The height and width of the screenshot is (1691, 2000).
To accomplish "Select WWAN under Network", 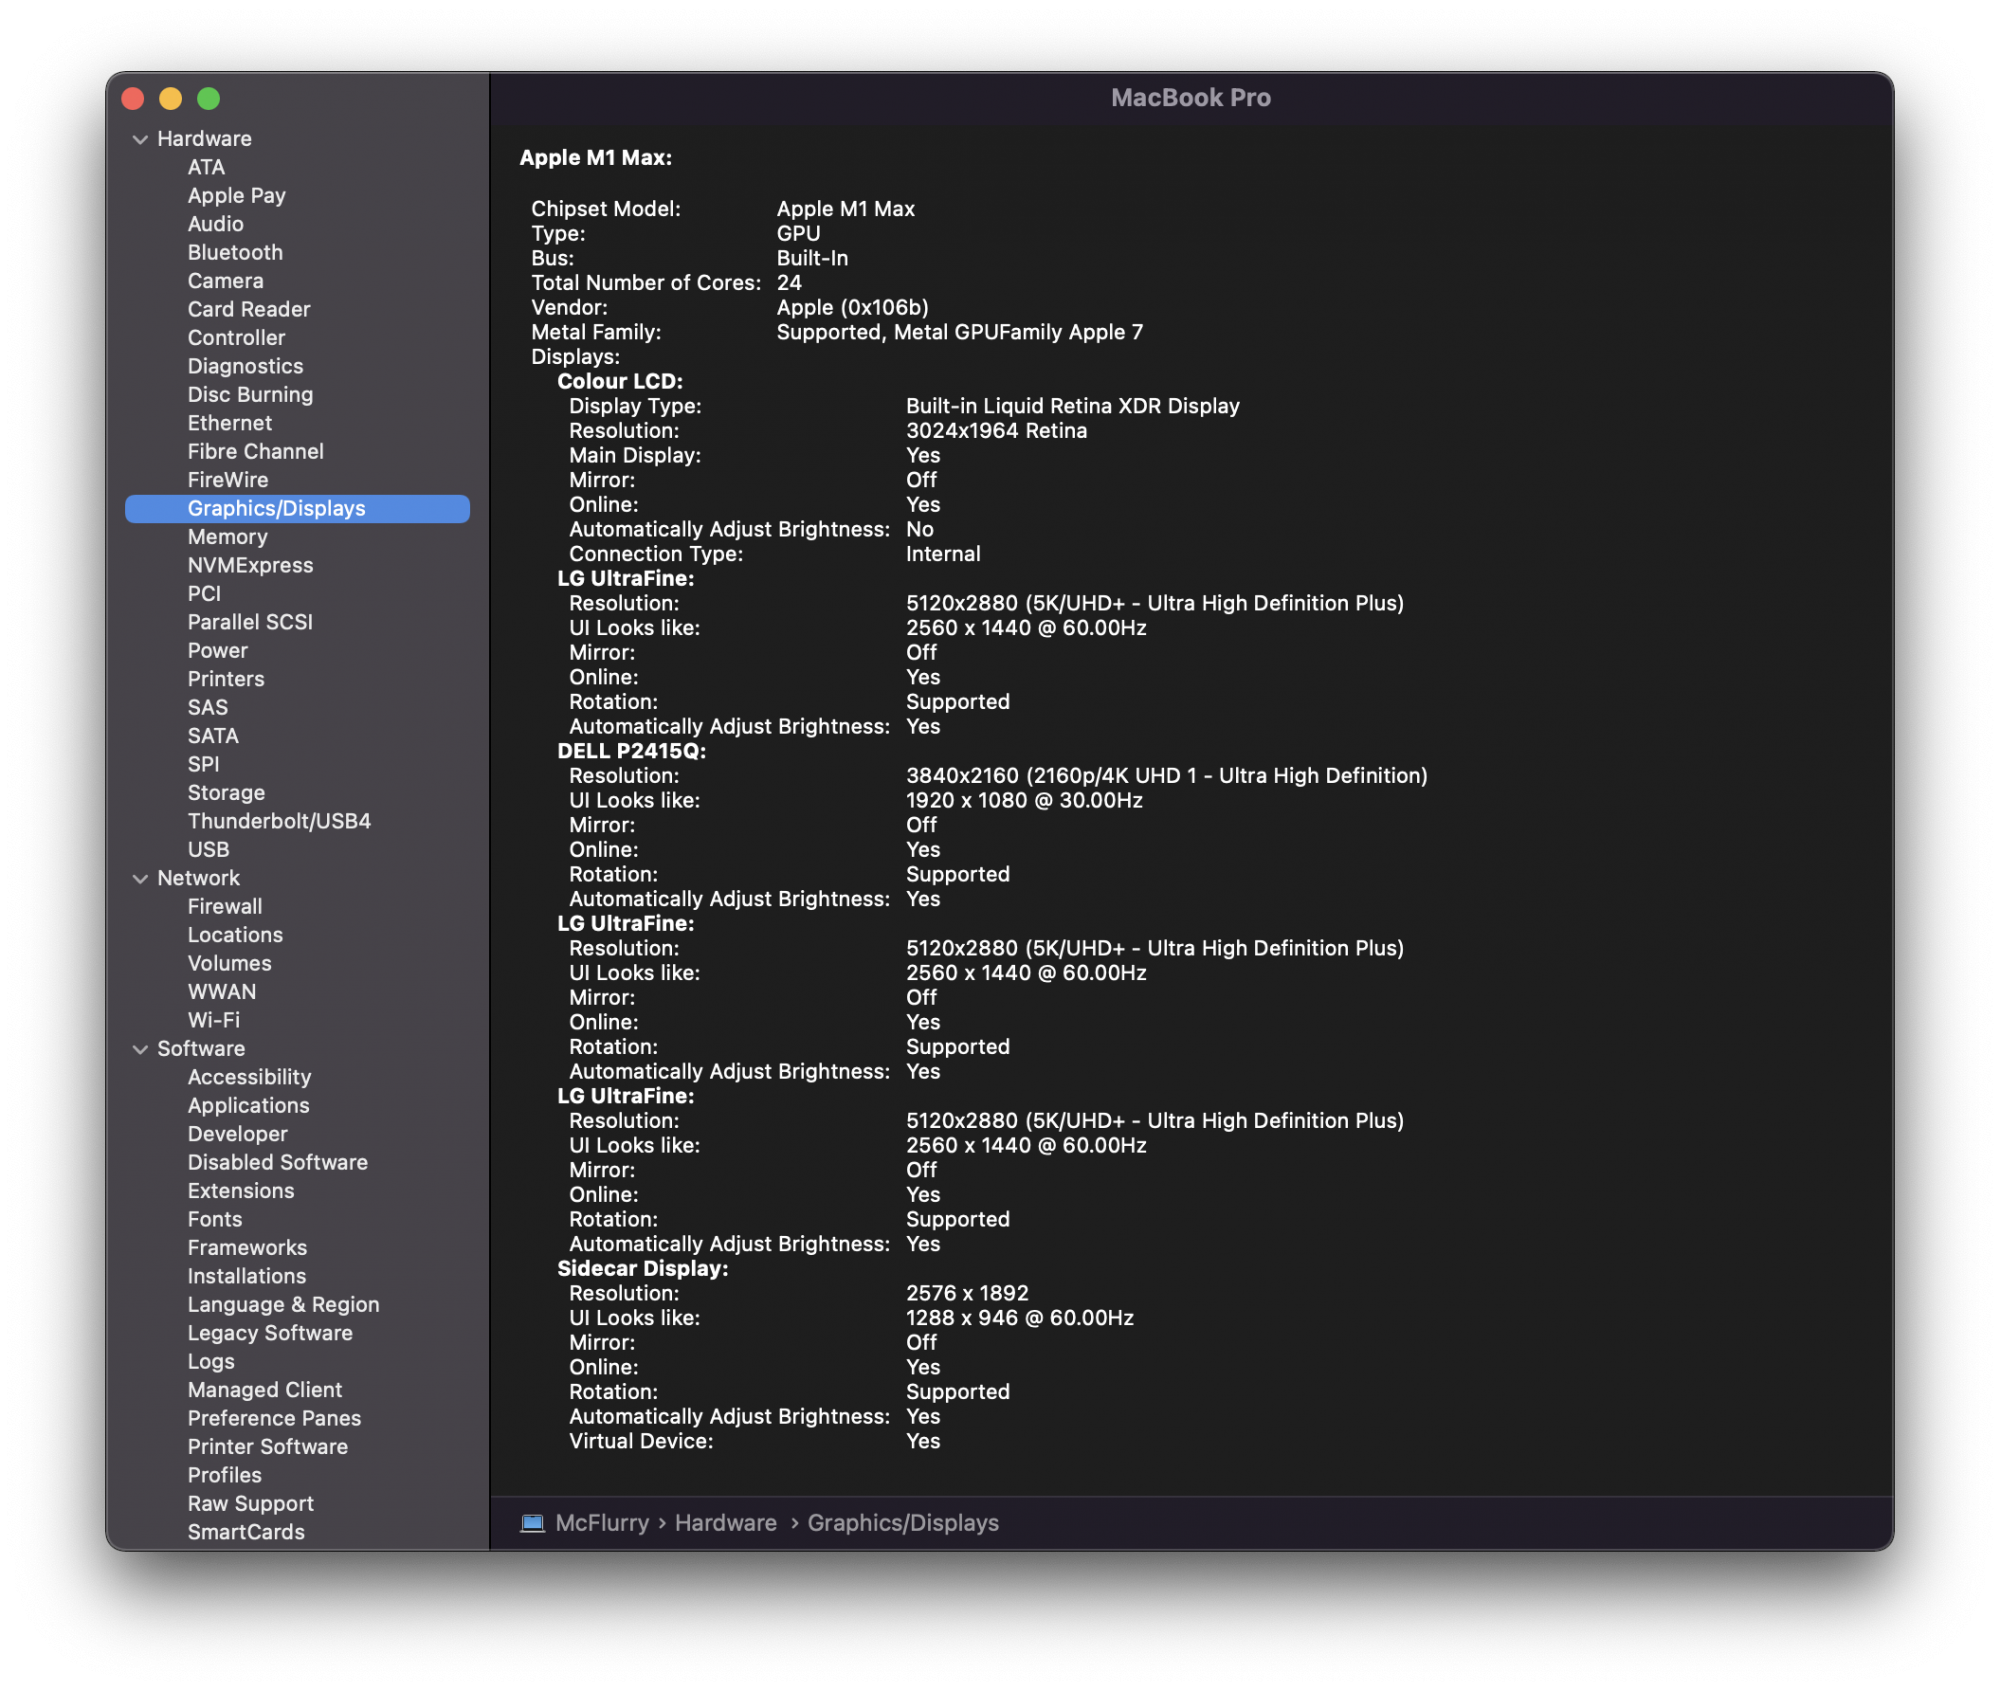I will pos(222,992).
